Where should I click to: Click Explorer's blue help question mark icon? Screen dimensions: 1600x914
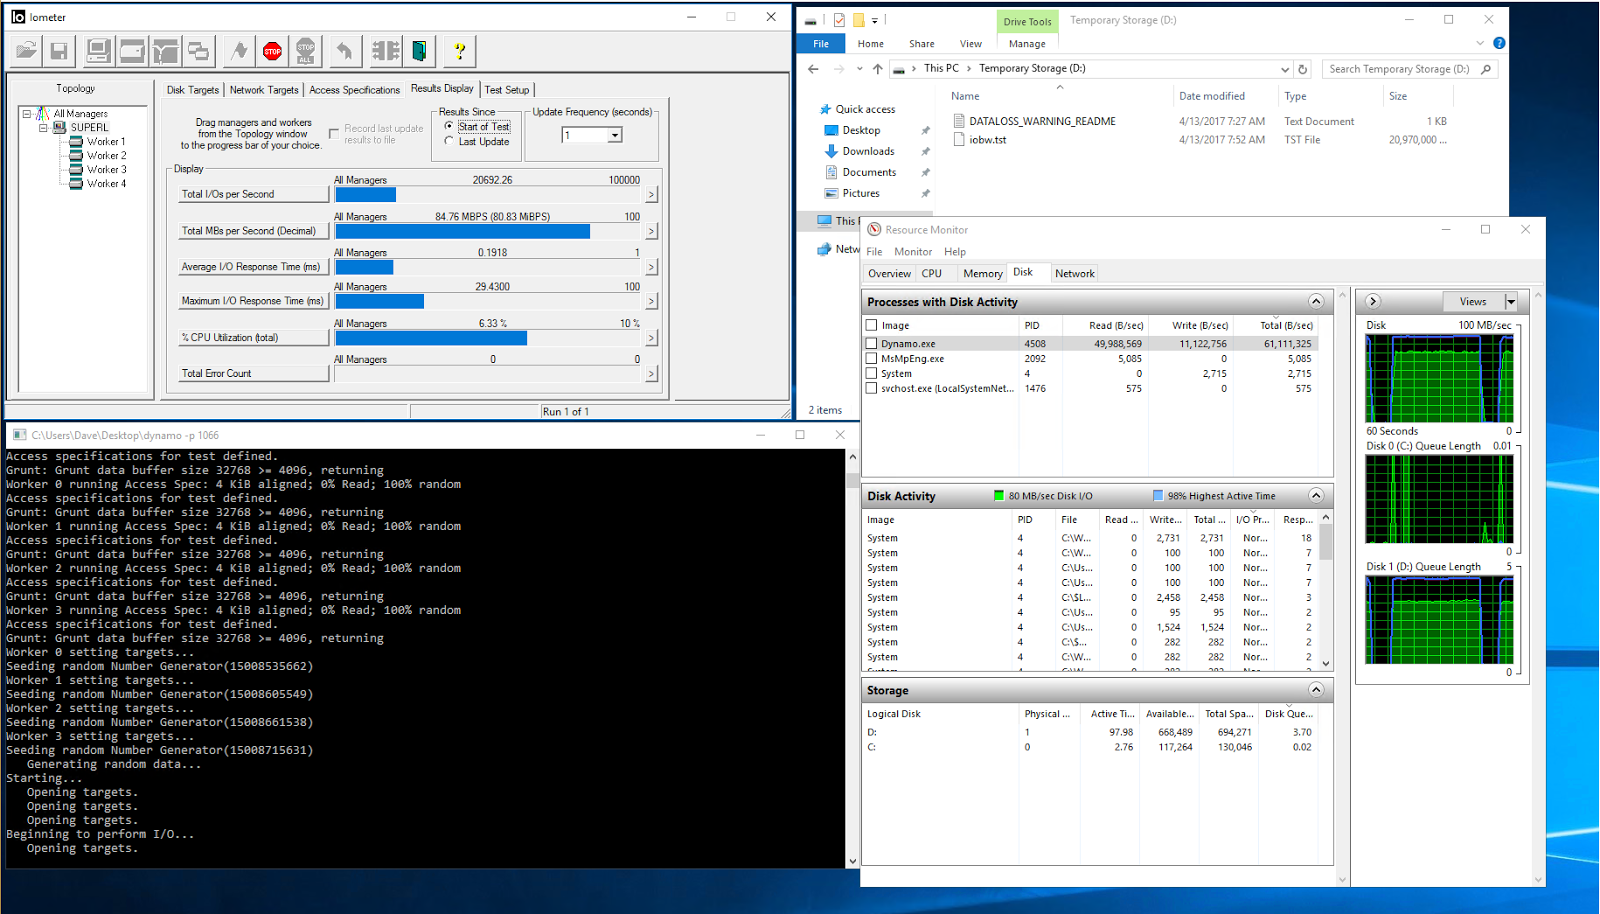coord(1499,43)
